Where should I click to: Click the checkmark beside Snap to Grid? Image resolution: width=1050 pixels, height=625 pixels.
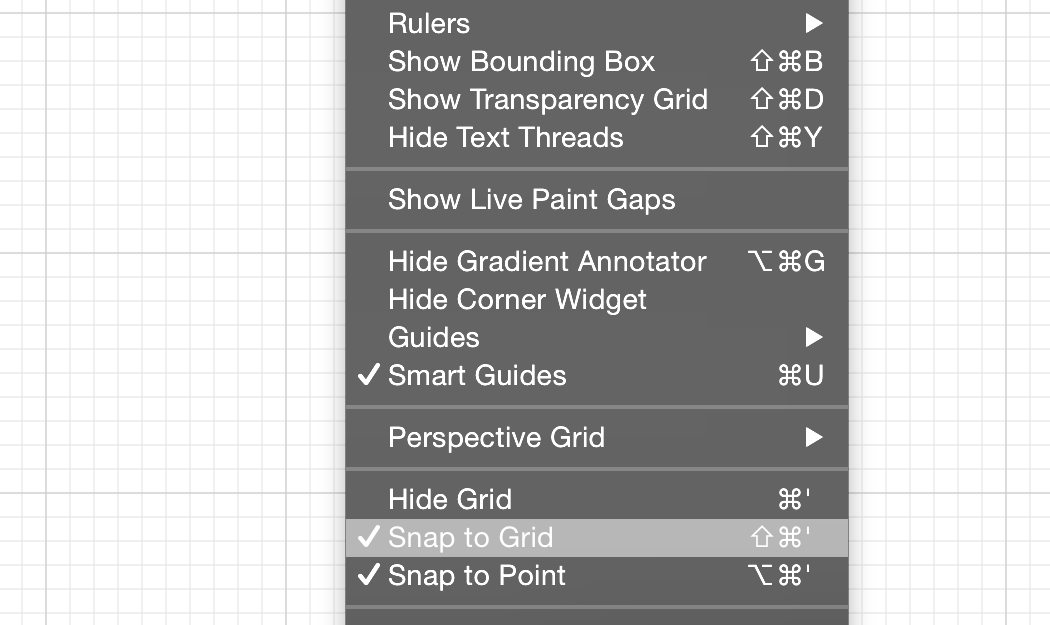click(368, 537)
